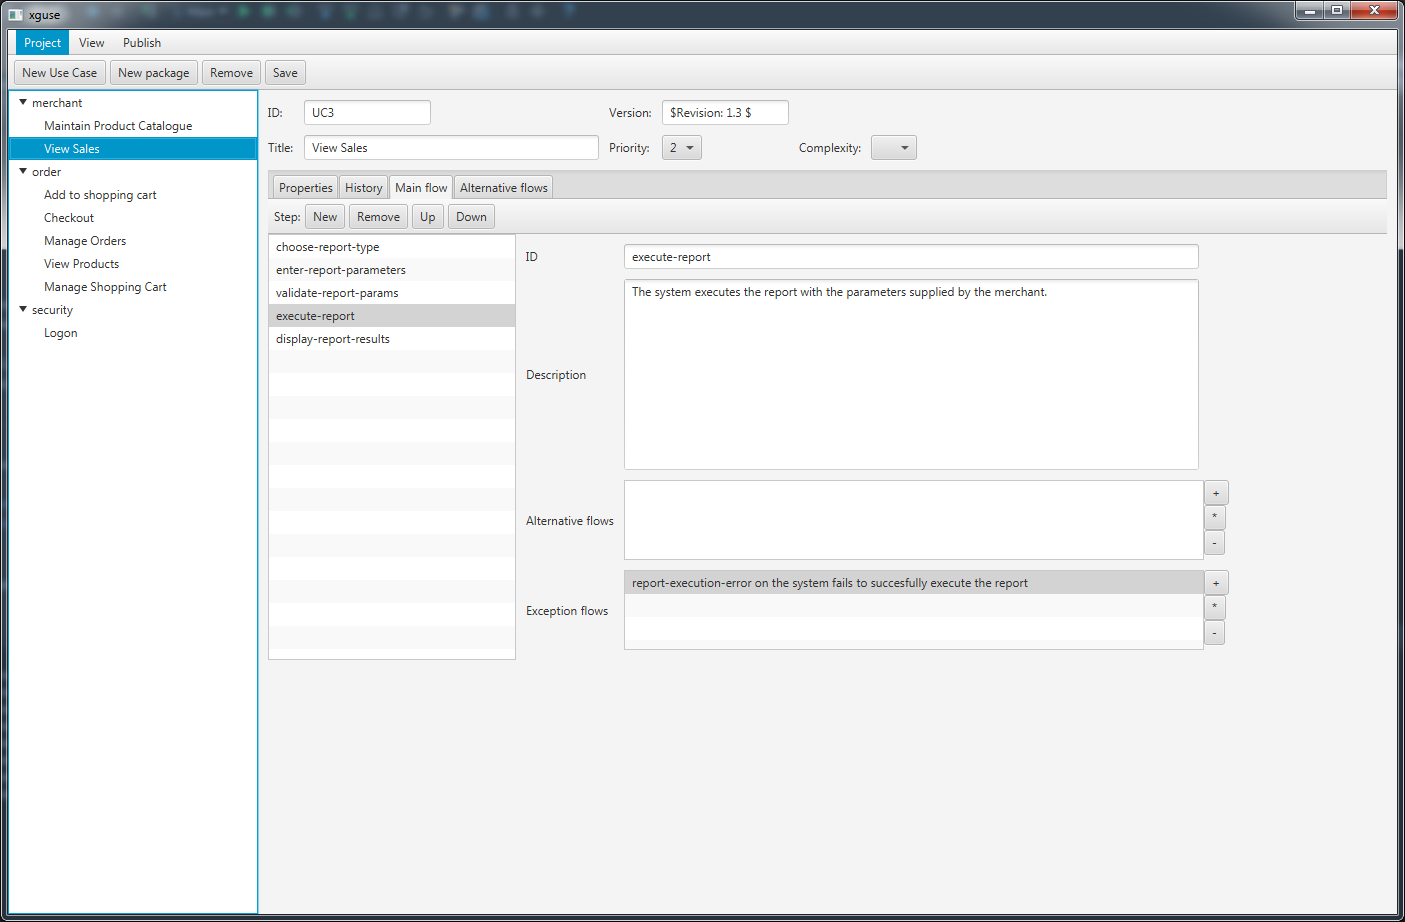Select the View Products use case
This screenshot has width=1405, height=922.
point(133,264)
